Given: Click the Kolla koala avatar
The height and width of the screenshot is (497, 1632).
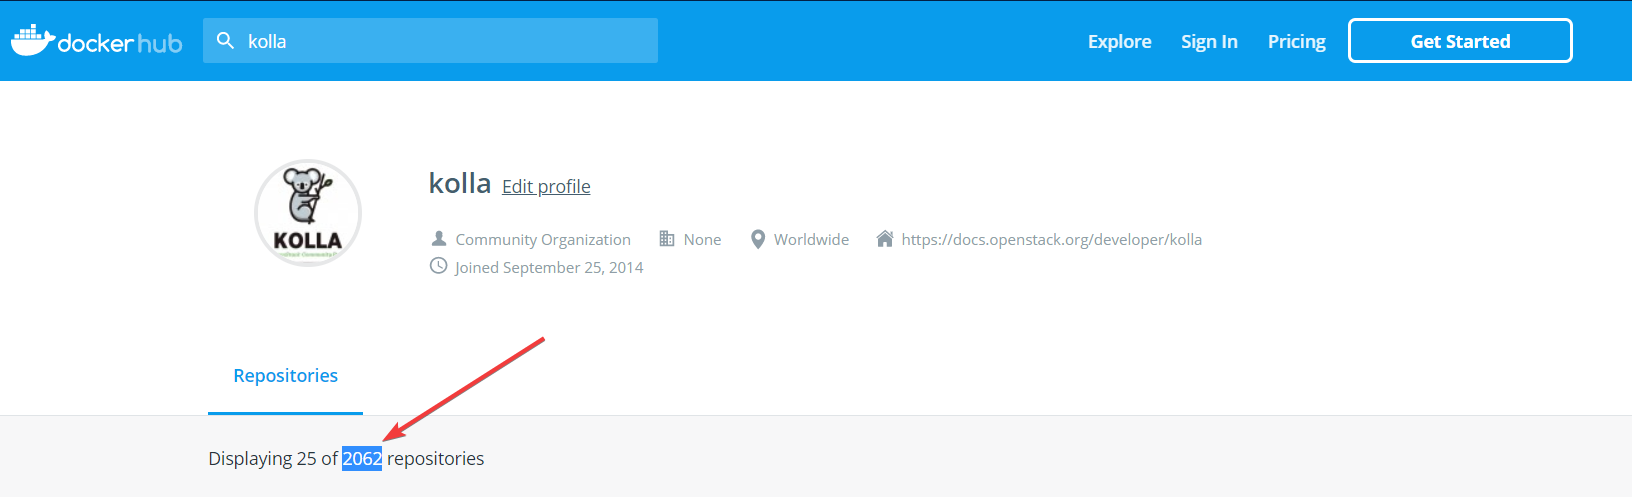Looking at the screenshot, I should pos(308,213).
